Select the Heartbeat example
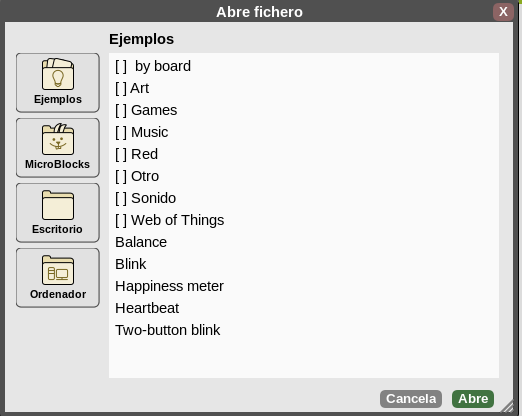The width and height of the screenshot is (522, 416). pyautogui.click(x=147, y=308)
